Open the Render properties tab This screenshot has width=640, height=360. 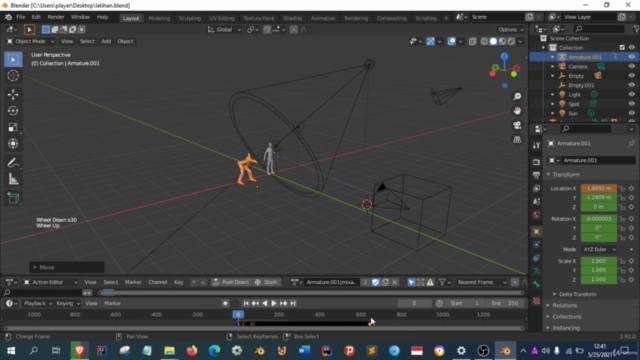536,162
